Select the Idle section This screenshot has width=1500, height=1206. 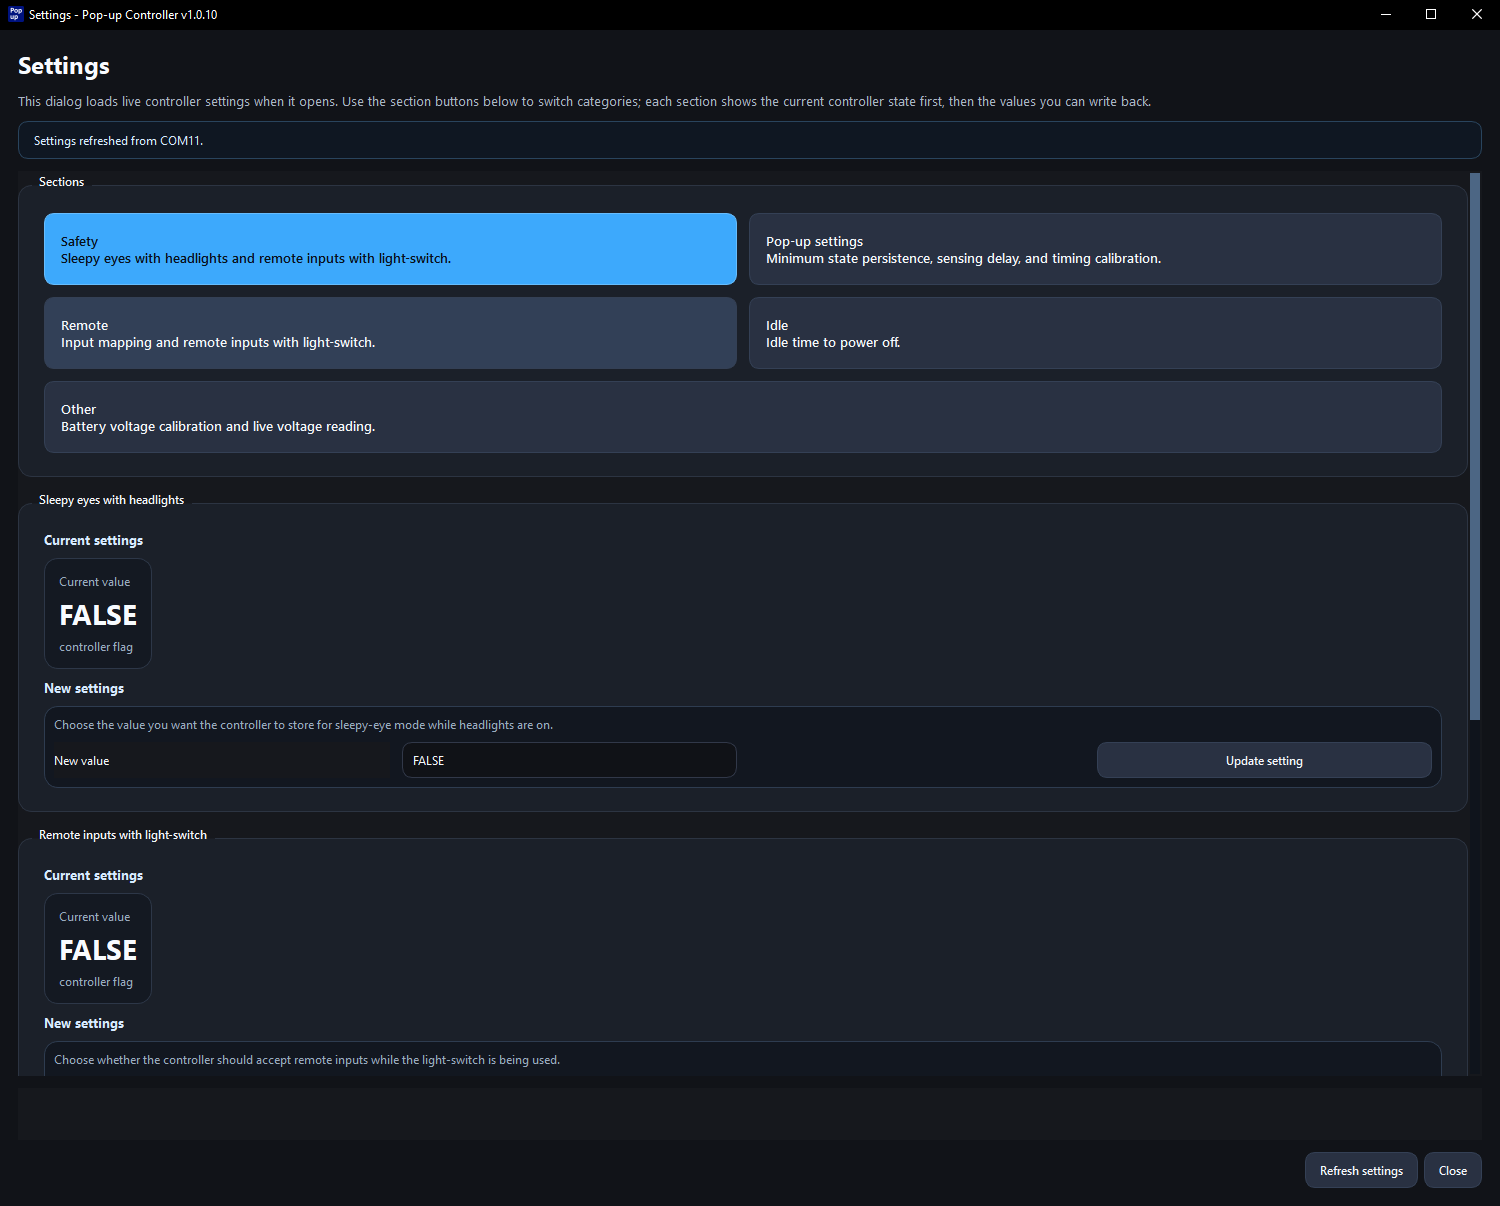tap(1094, 333)
